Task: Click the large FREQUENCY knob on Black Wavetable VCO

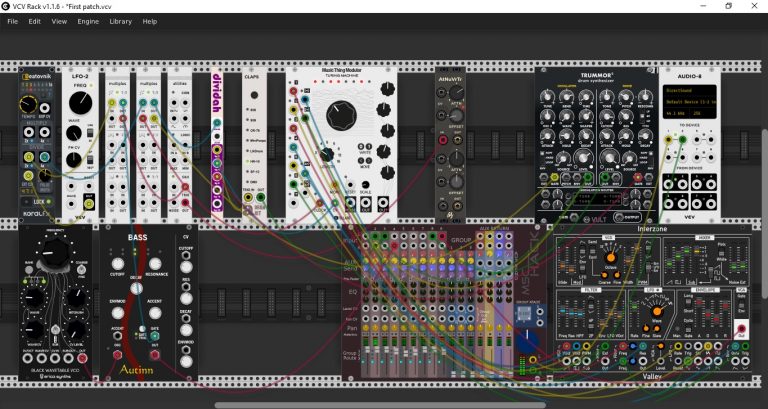Action: point(55,251)
